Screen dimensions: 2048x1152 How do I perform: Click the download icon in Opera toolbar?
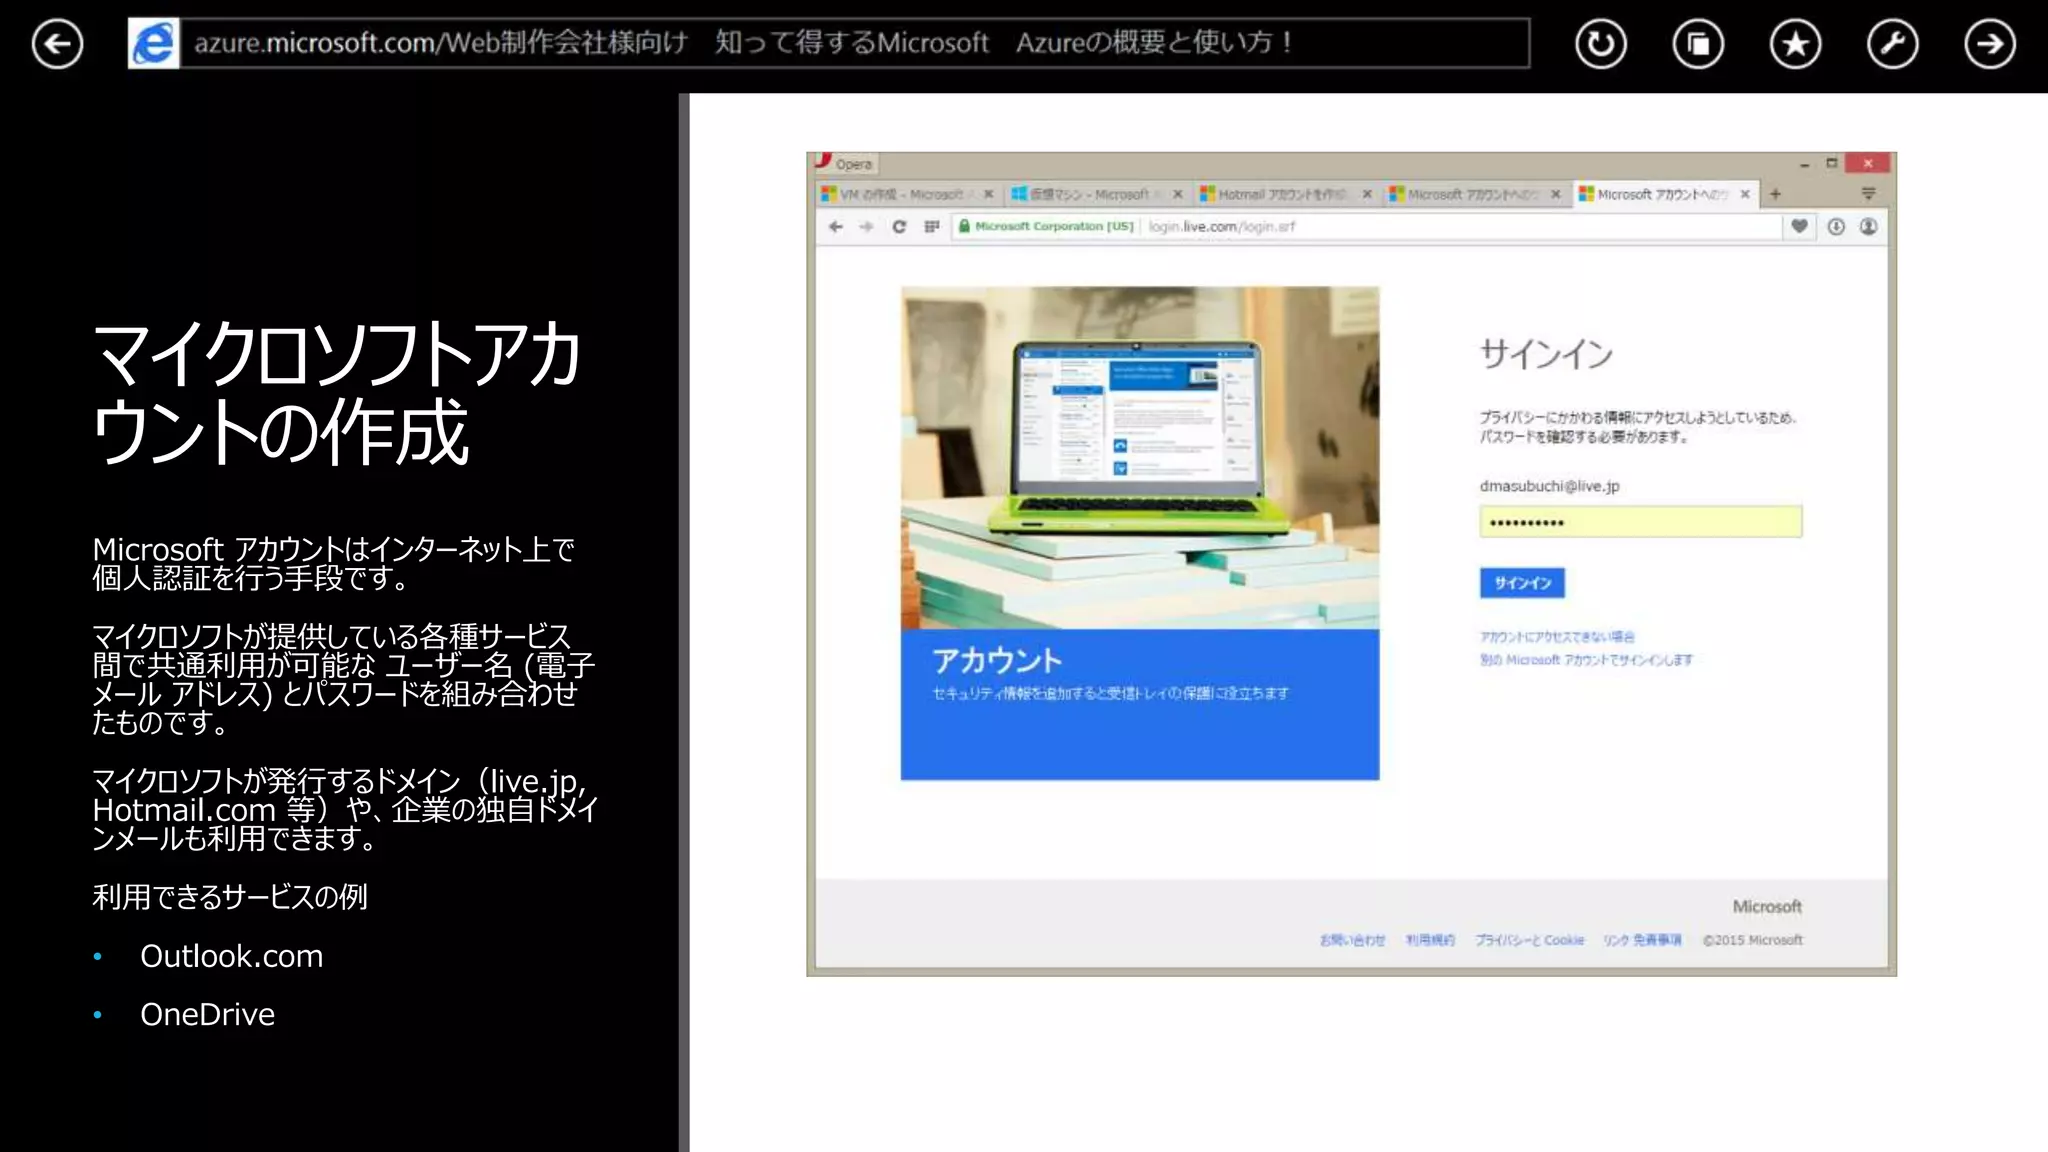click(1836, 227)
